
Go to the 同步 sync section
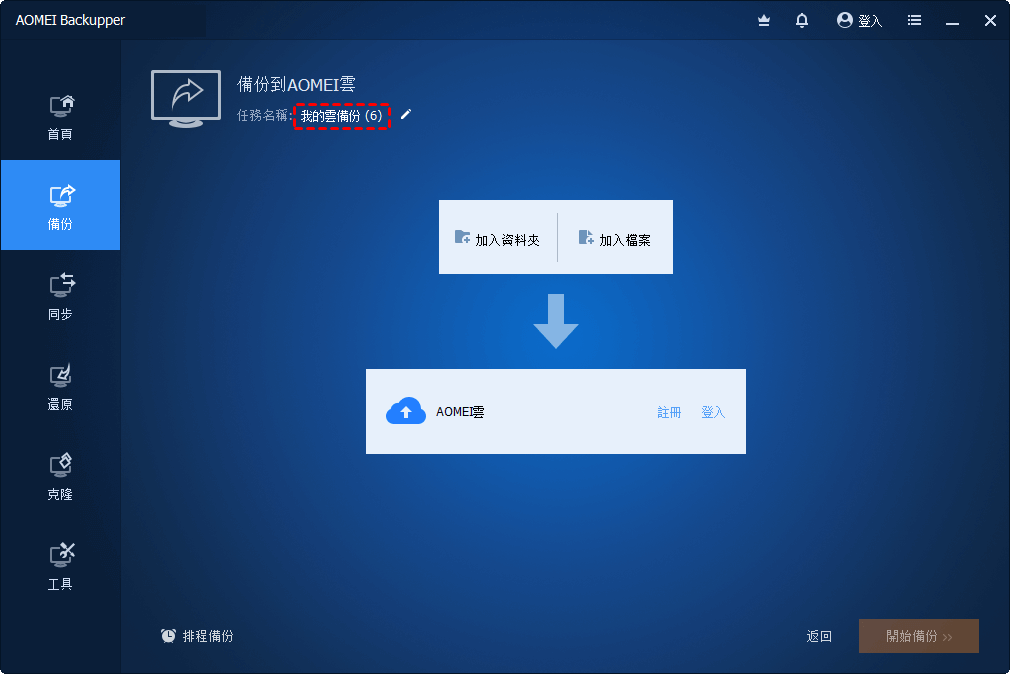[x=61, y=296]
